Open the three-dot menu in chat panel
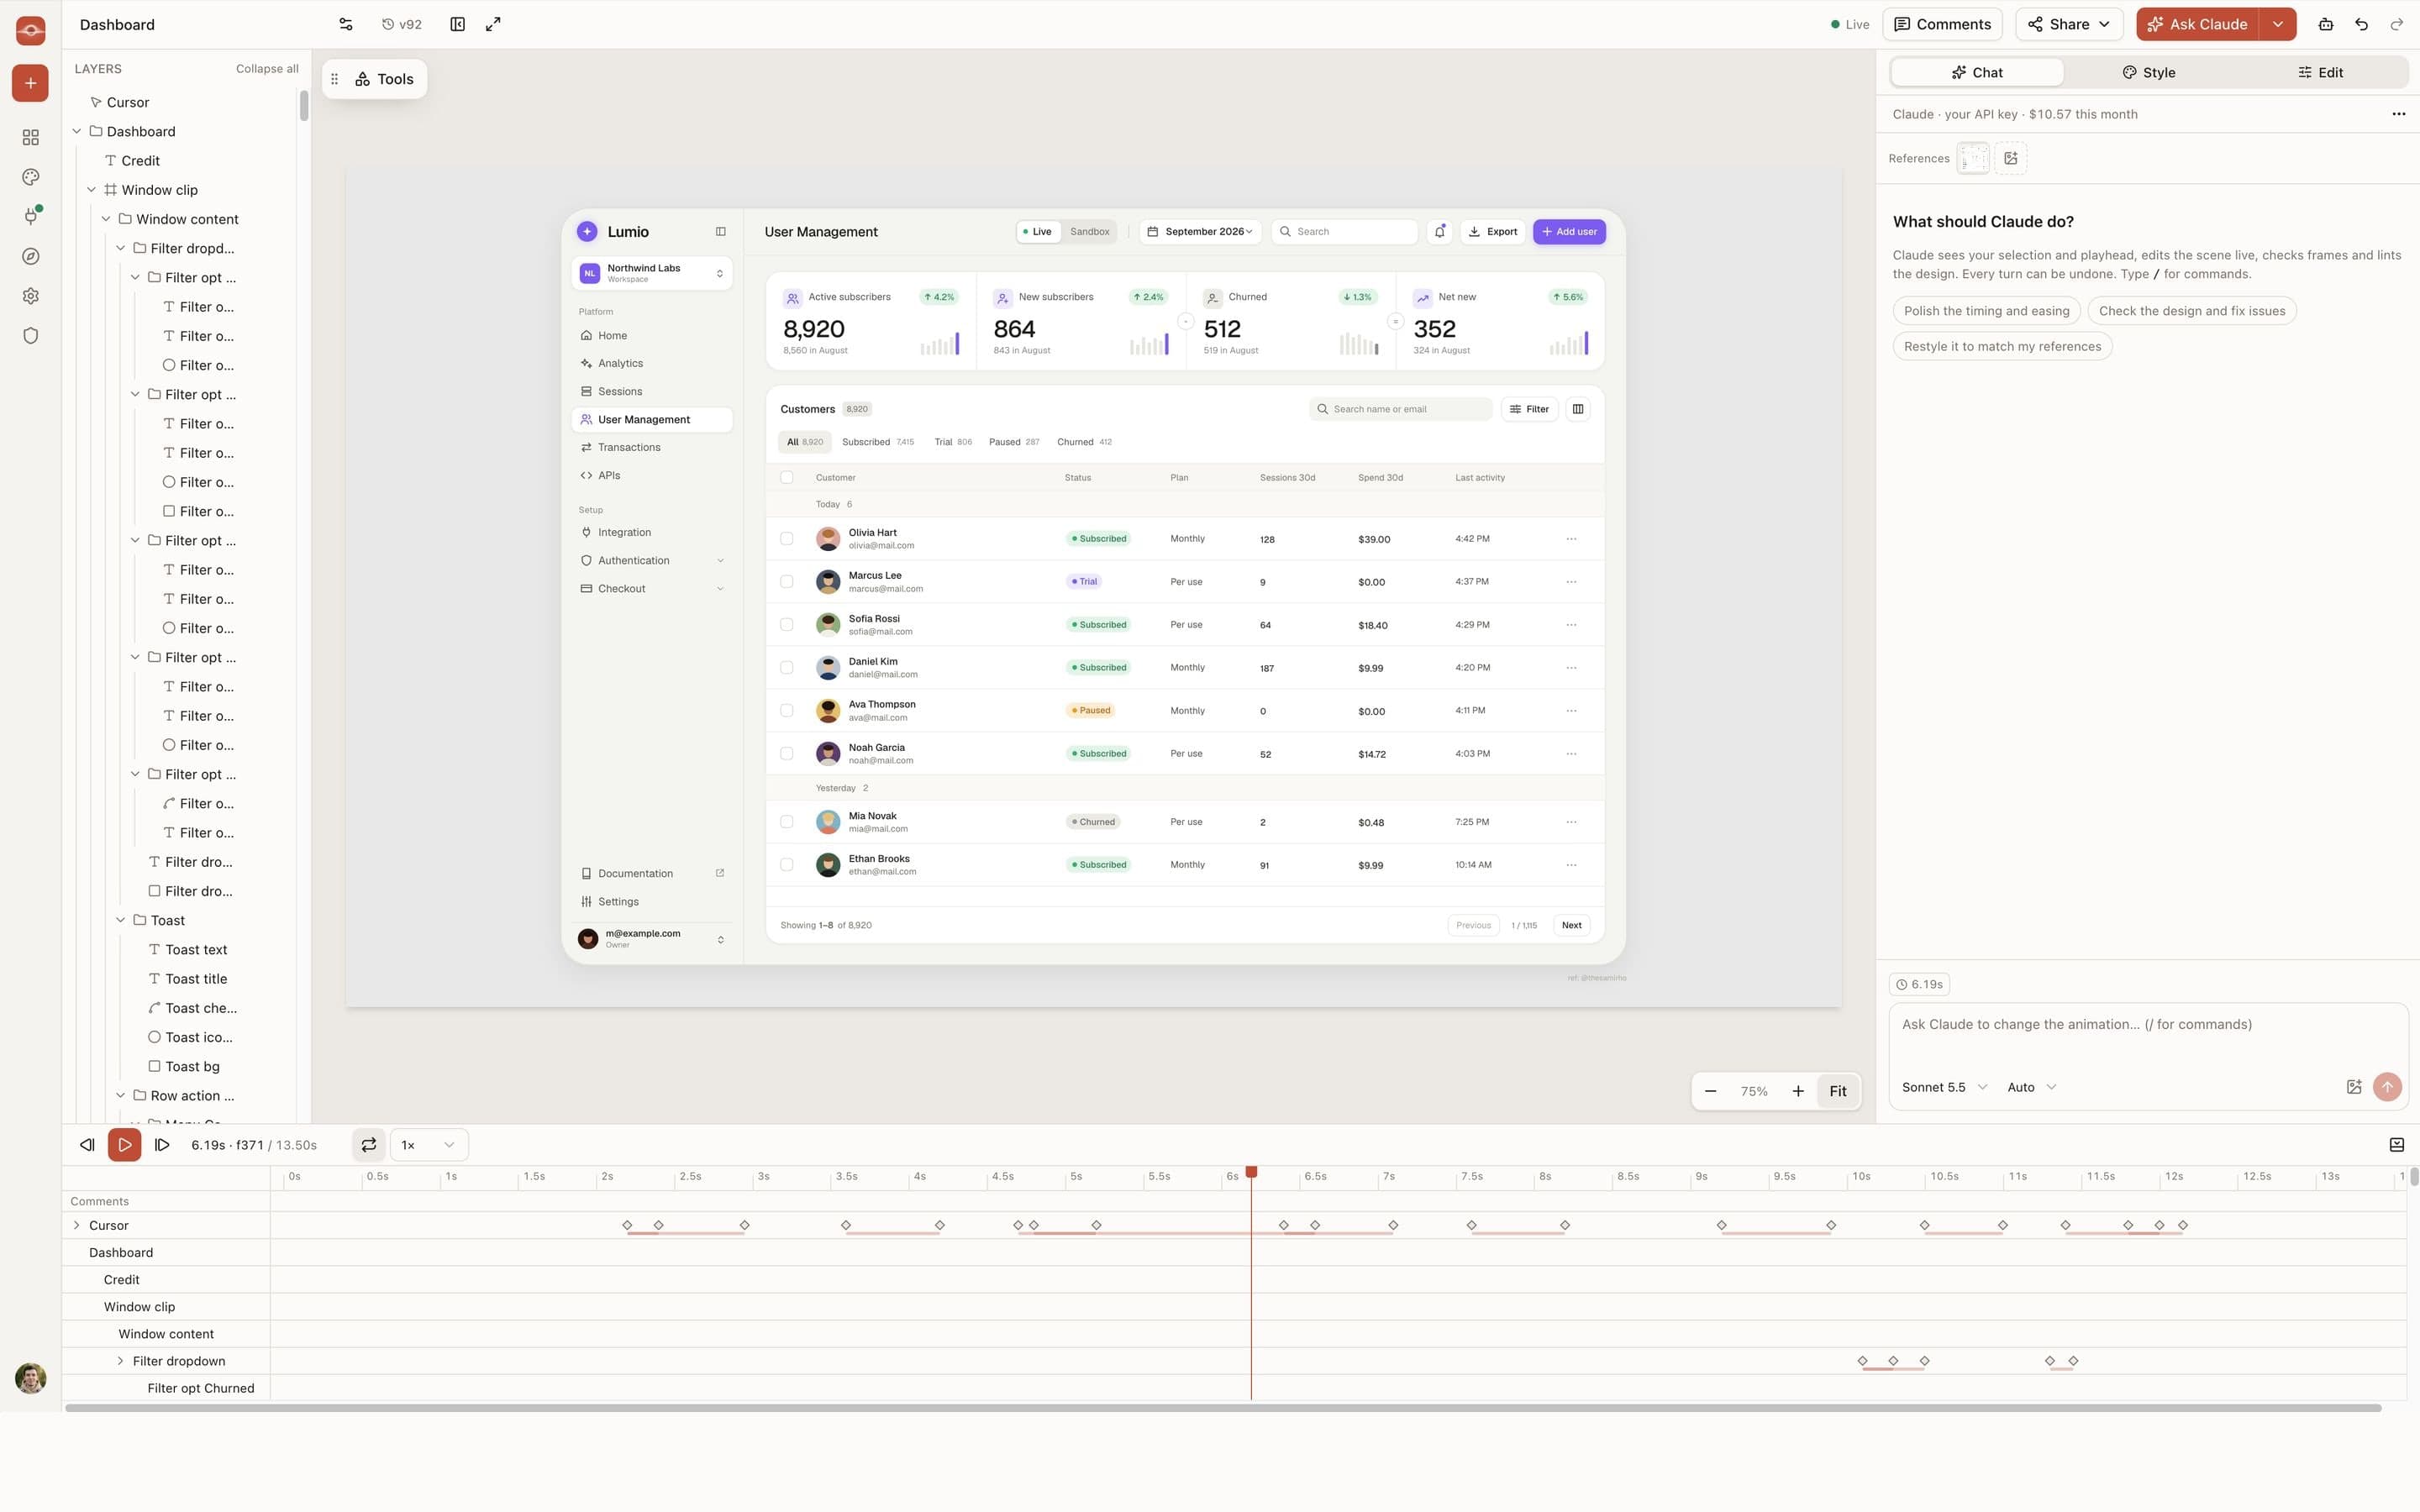The width and height of the screenshot is (2420, 1512). (x=2398, y=114)
